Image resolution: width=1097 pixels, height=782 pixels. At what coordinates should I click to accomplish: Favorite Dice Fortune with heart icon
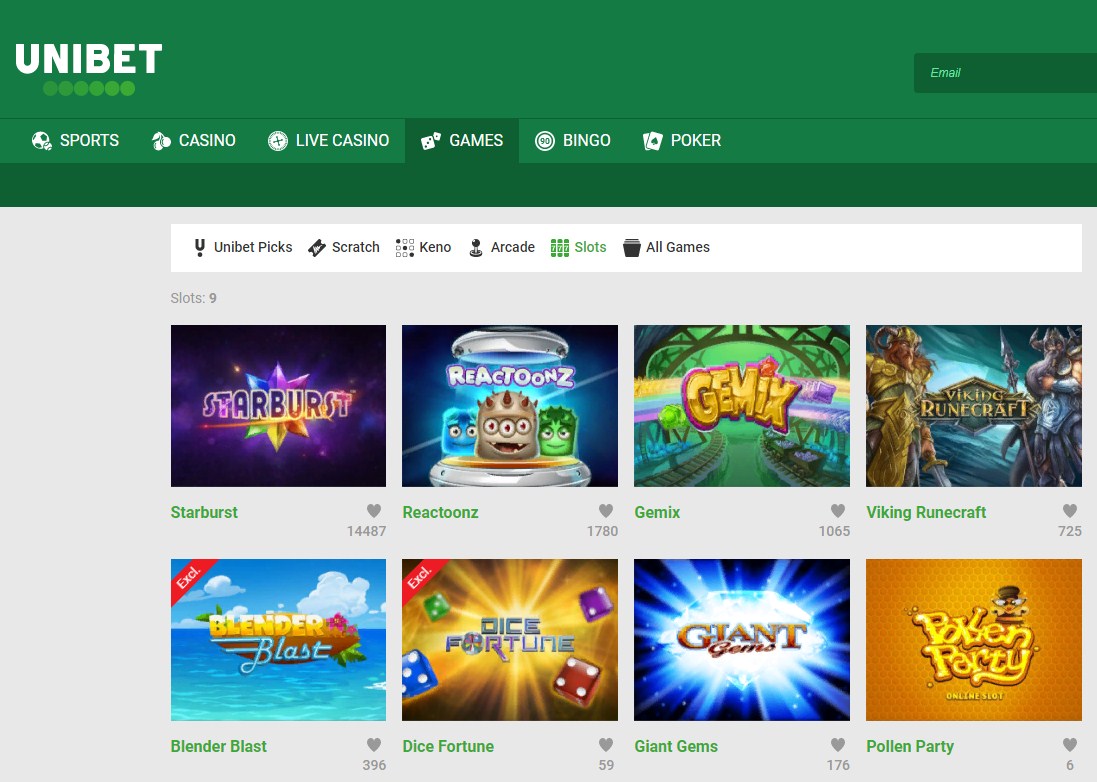tap(606, 744)
